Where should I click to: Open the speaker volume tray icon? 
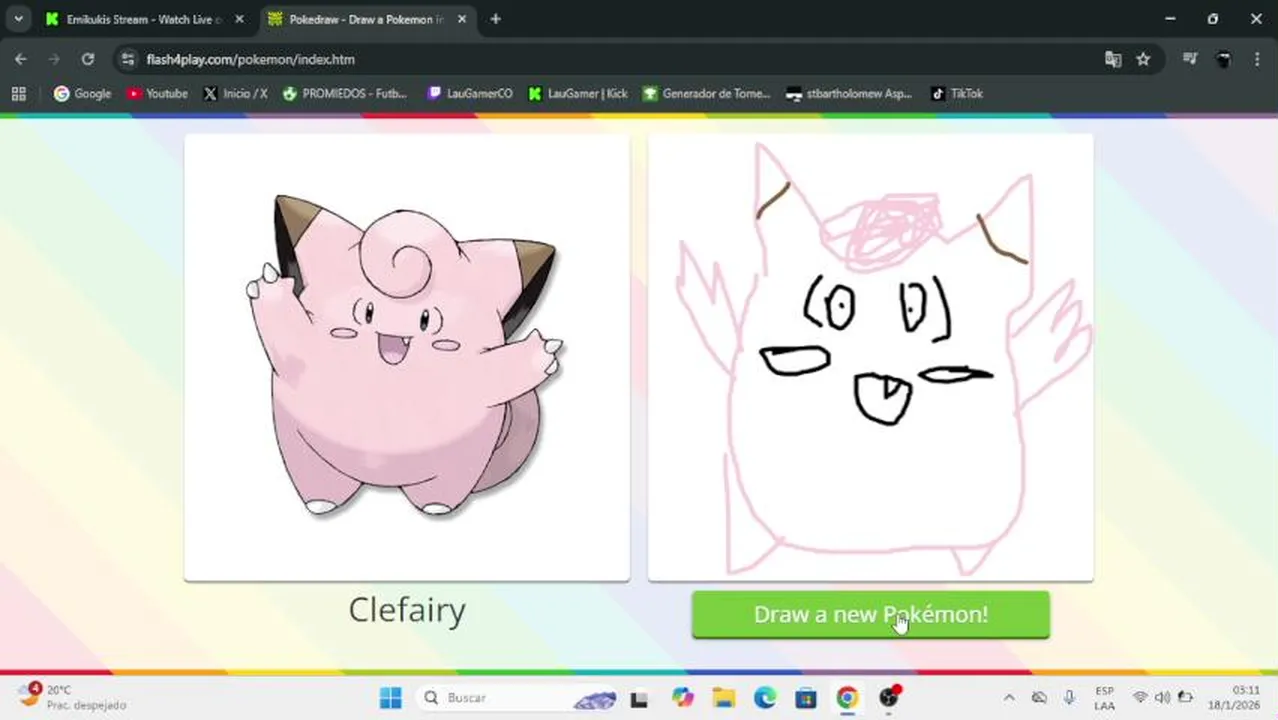[1162, 697]
